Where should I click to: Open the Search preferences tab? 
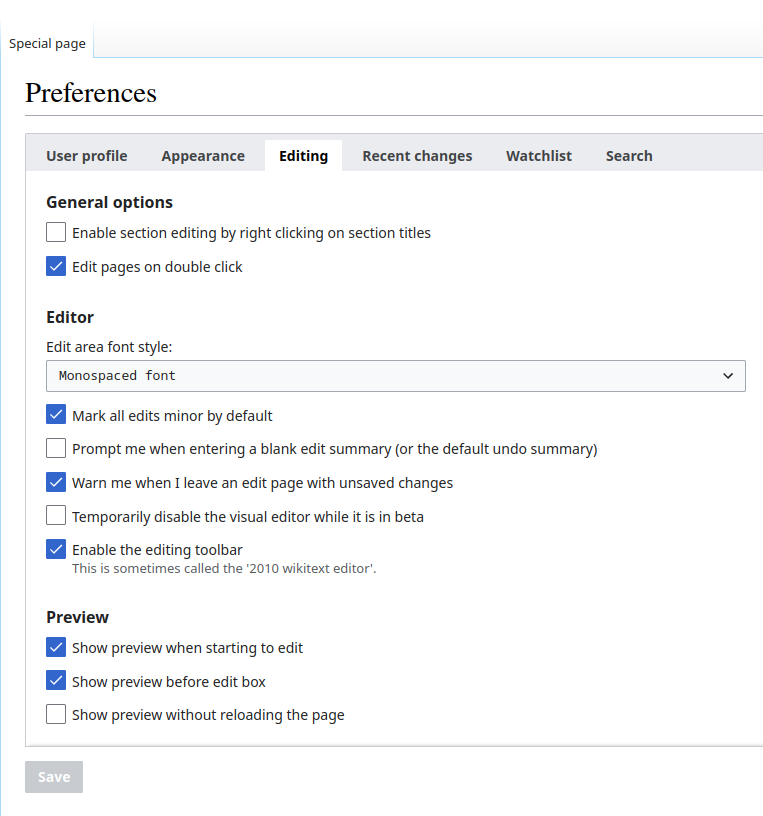[x=629, y=156]
